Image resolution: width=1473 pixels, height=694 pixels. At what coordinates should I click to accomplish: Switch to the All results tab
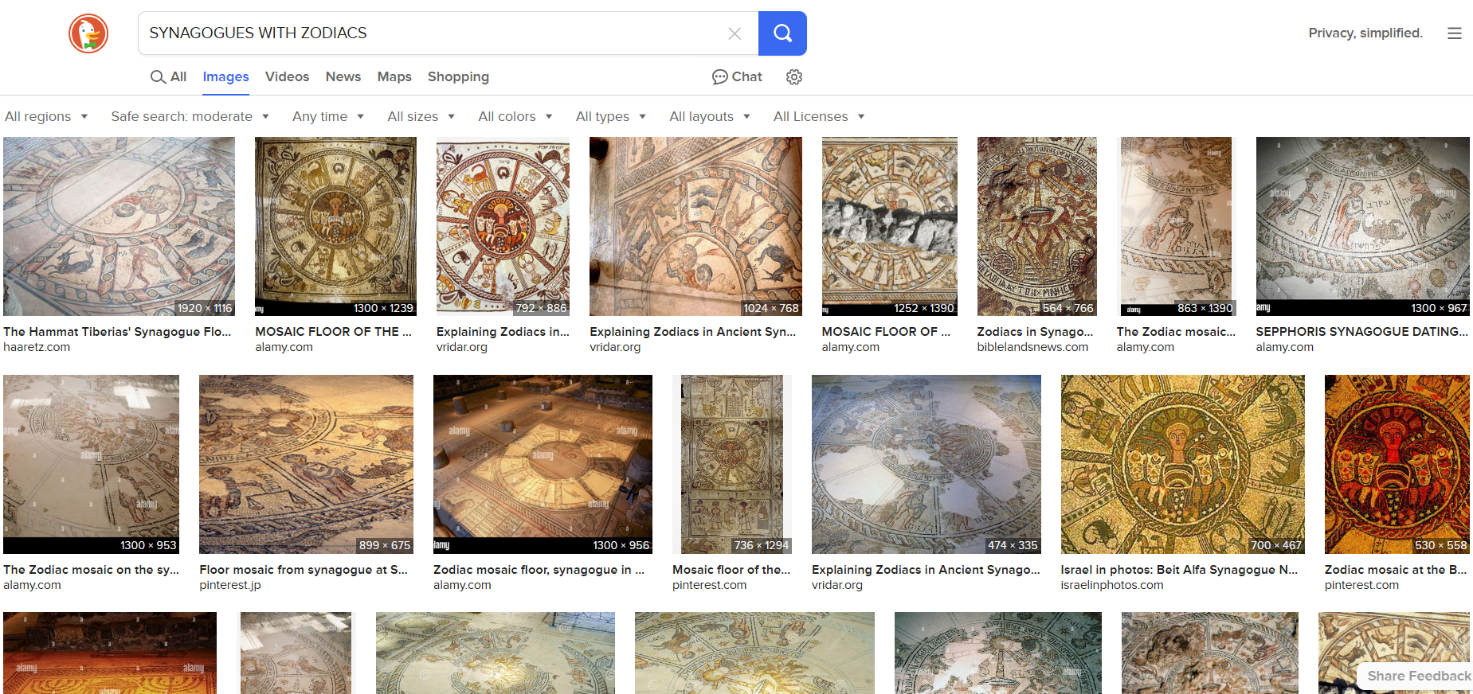[x=169, y=77]
